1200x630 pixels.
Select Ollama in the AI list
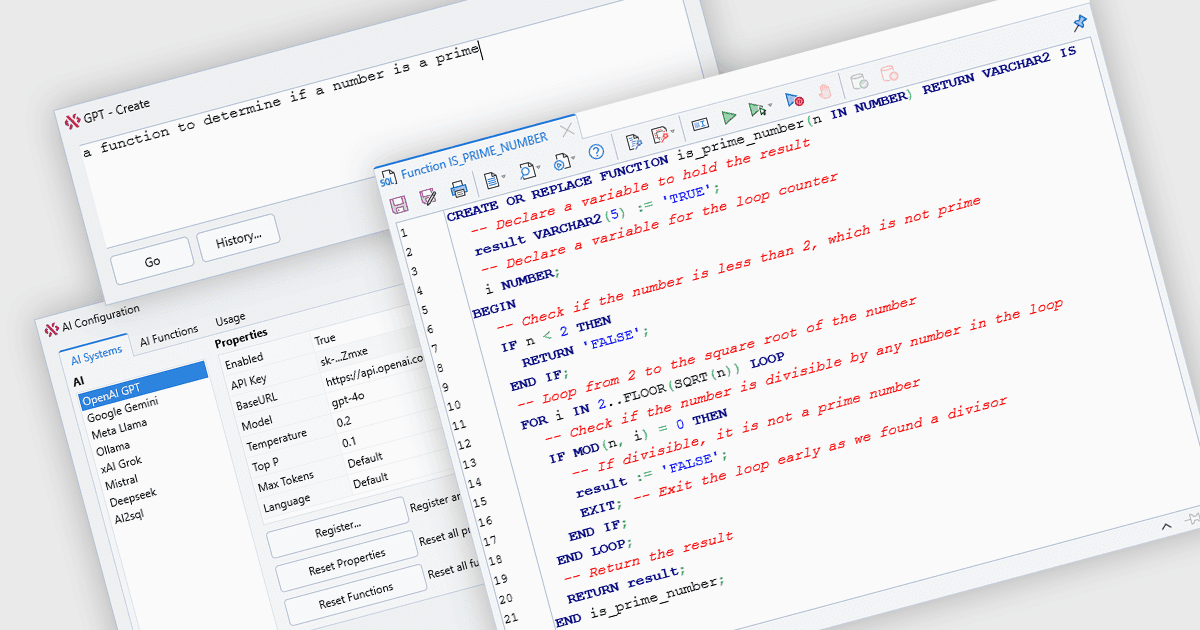tap(112, 448)
